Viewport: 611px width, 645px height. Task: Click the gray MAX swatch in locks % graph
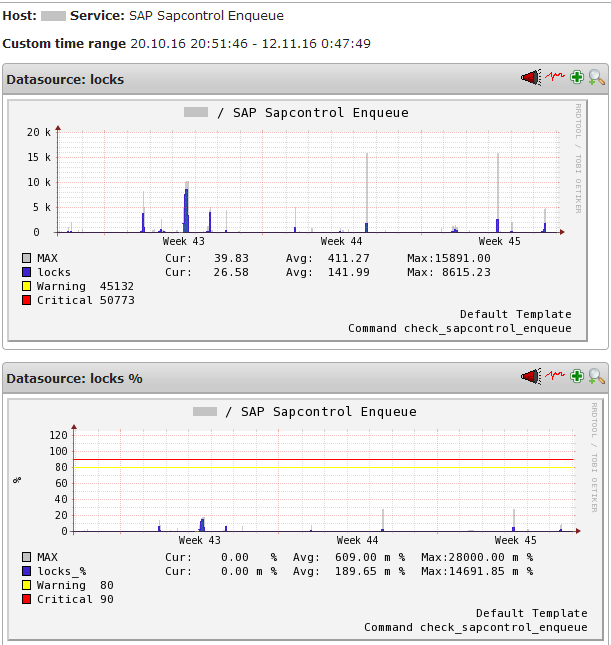coord(27,557)
